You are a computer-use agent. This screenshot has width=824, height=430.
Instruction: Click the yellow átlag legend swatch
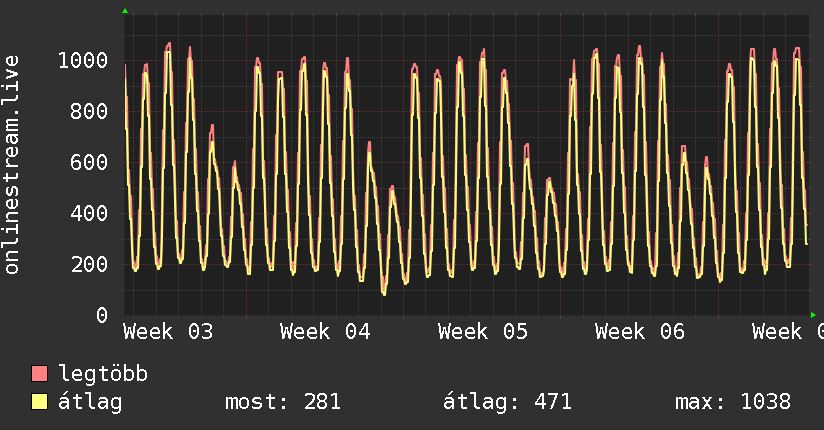point(40,403)
